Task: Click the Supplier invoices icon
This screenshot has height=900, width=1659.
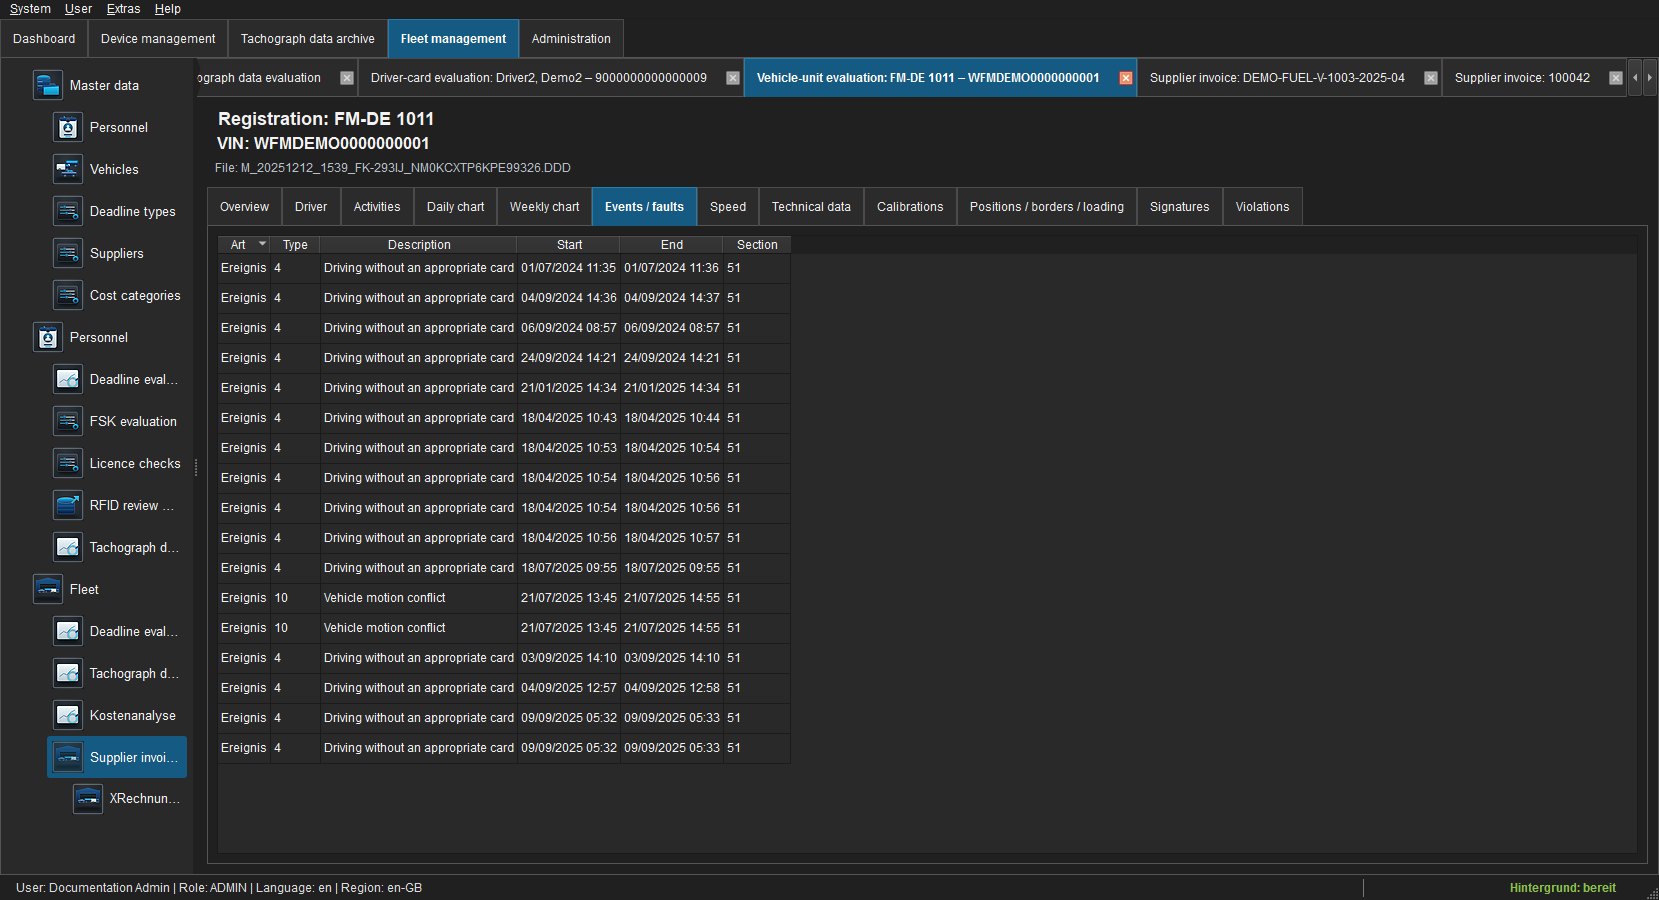Action: 68,757
